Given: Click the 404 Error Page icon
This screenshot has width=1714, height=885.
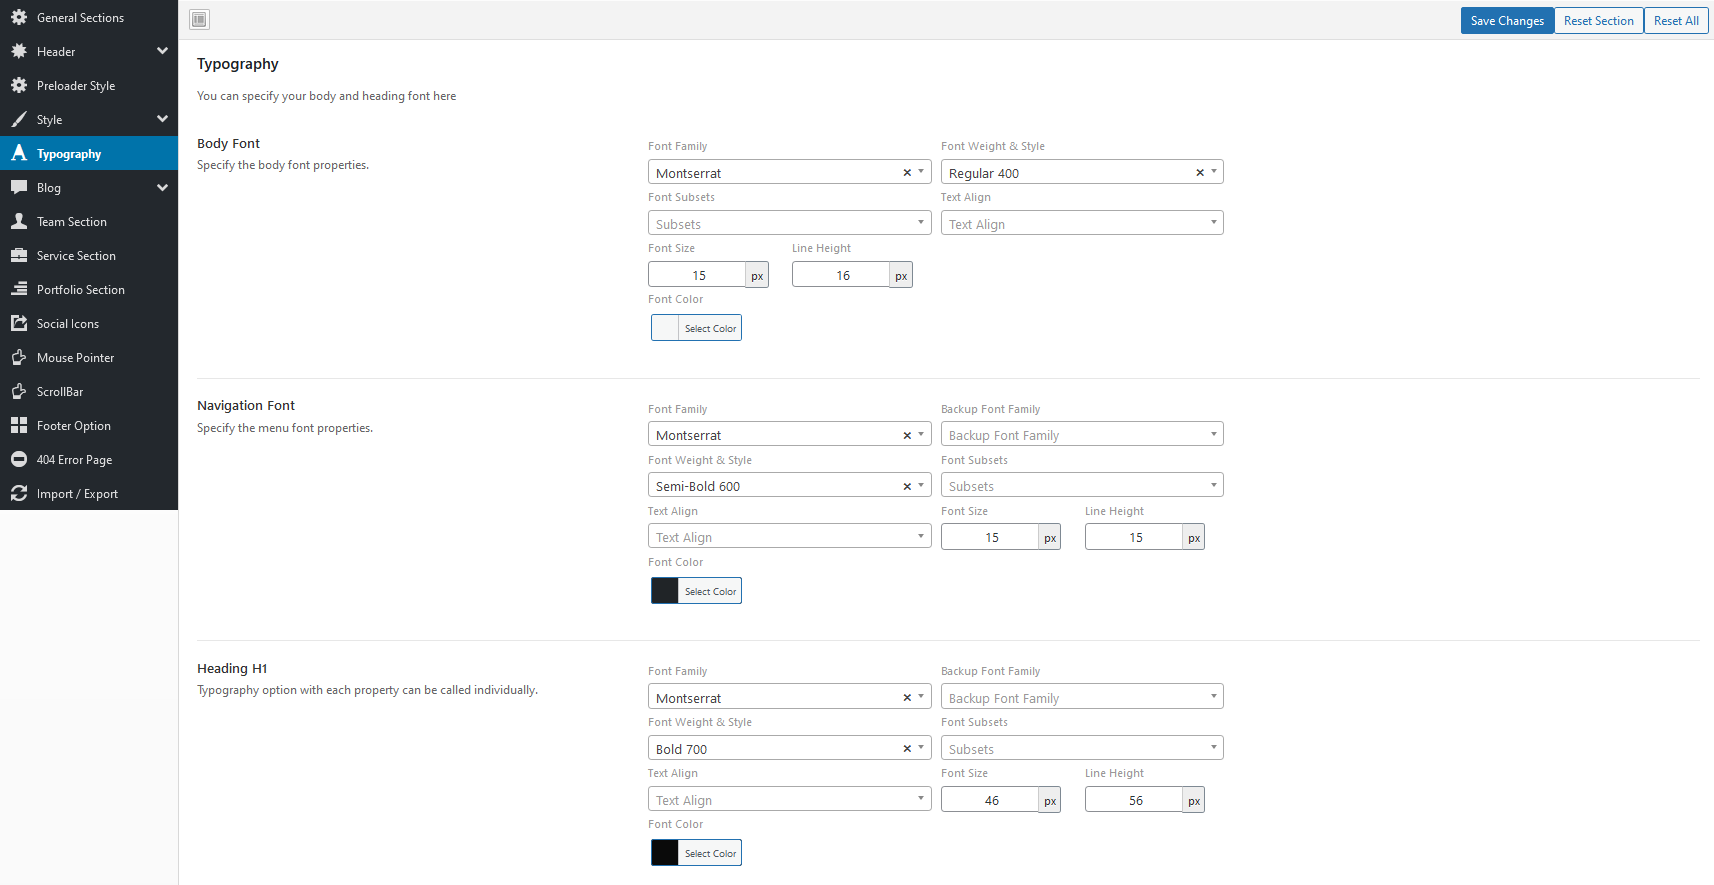Looking at the screenshot, I should click(19, 459).
